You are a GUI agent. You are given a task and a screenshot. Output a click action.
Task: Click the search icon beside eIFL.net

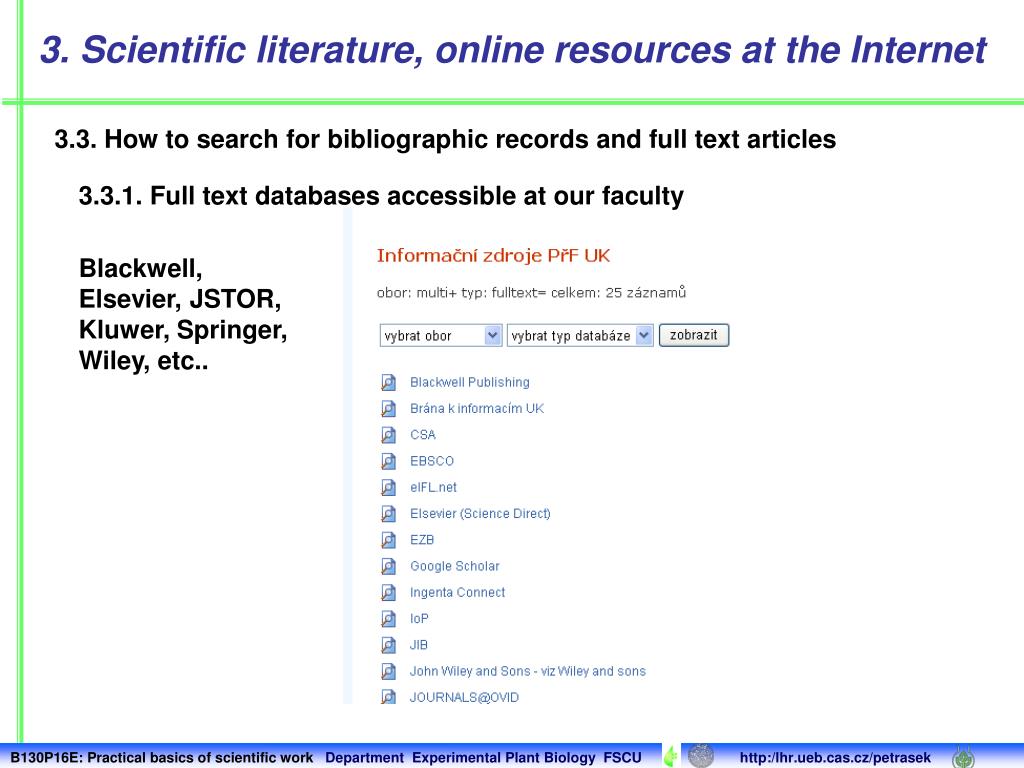(389, 487)
